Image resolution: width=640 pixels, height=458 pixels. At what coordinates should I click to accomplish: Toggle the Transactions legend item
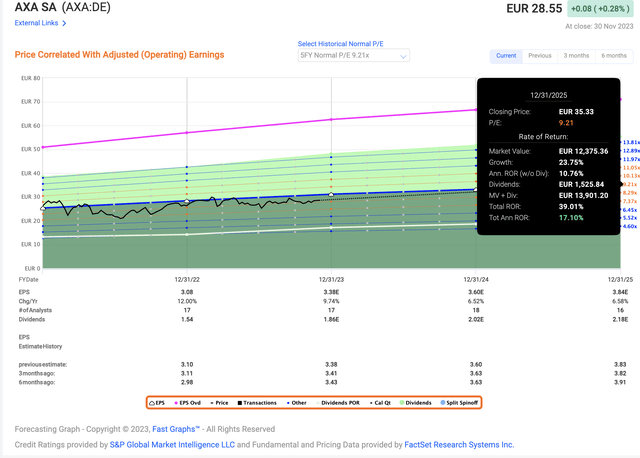coord(257,402)
